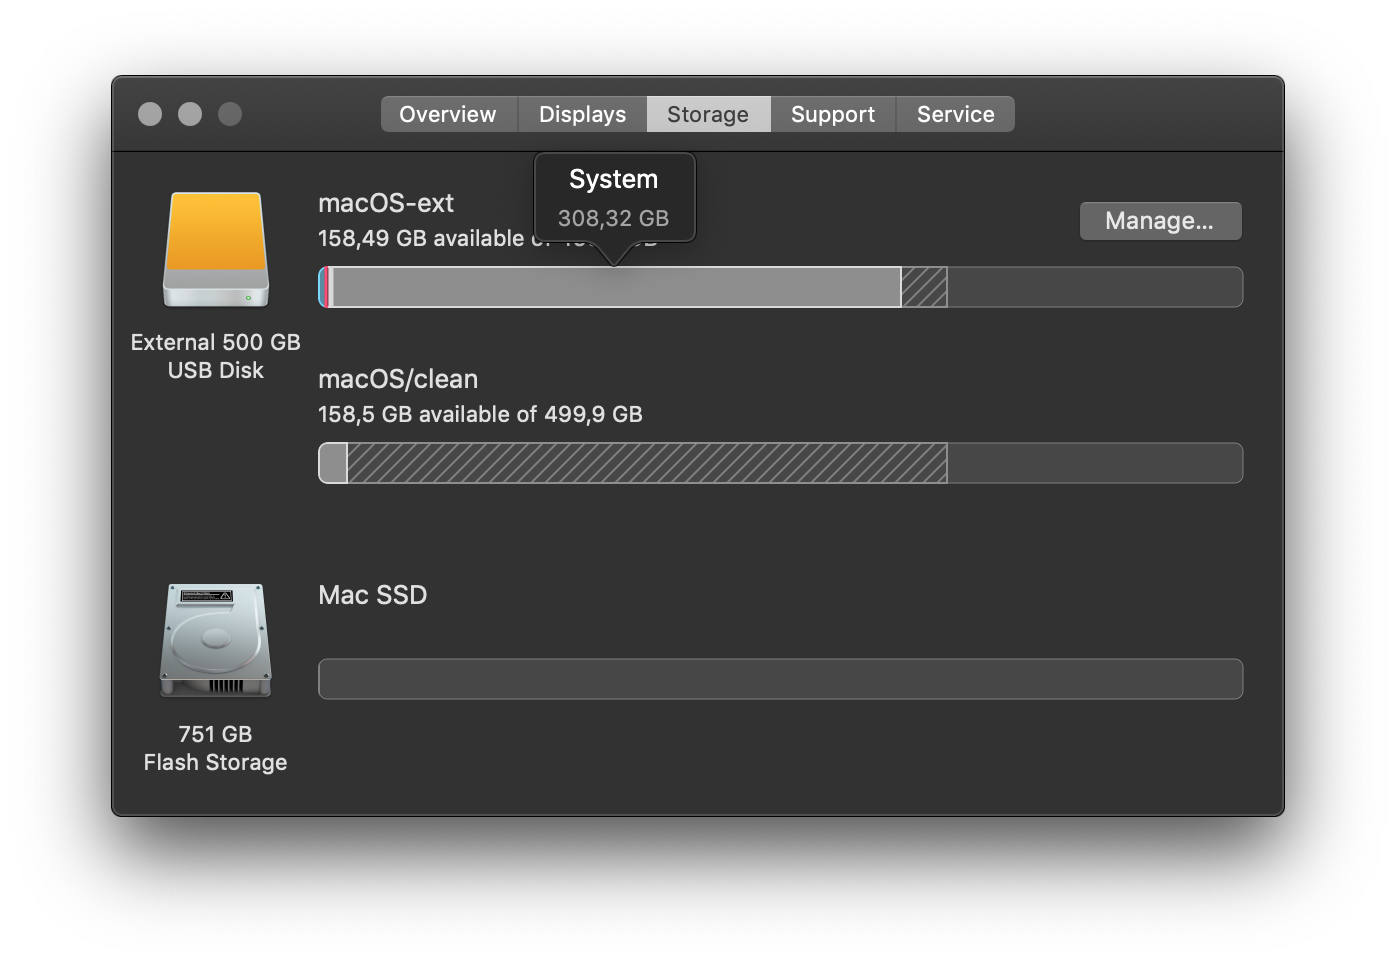Click the hatched purgeable area of macOS/clean bar

645,463
